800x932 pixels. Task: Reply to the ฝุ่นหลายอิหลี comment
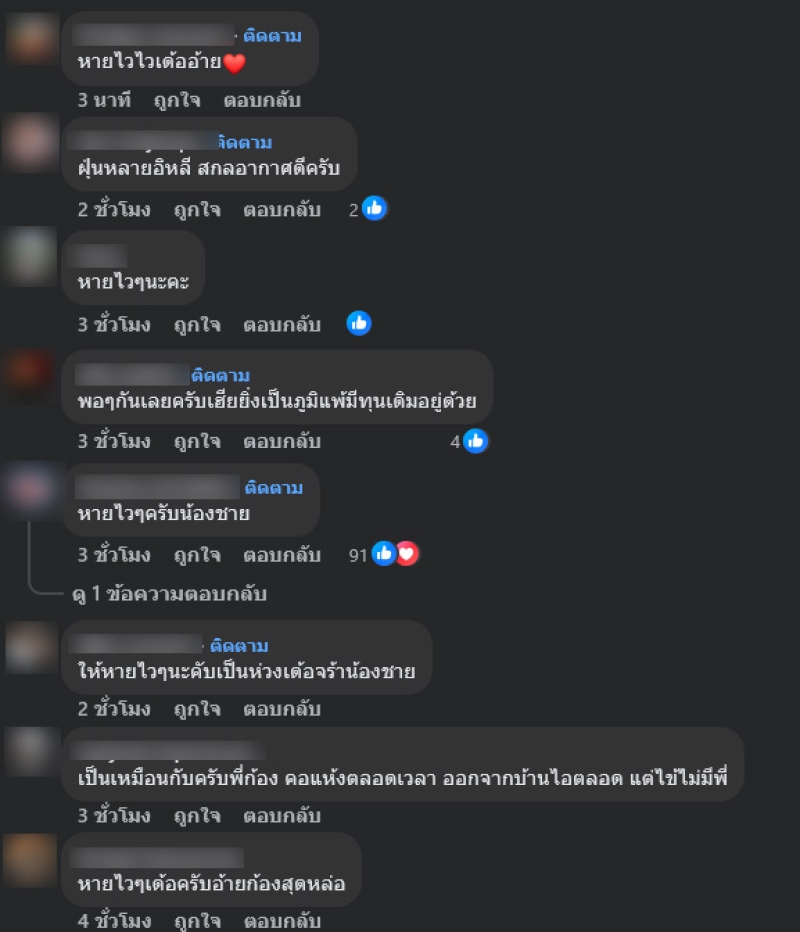pos(282,210)
